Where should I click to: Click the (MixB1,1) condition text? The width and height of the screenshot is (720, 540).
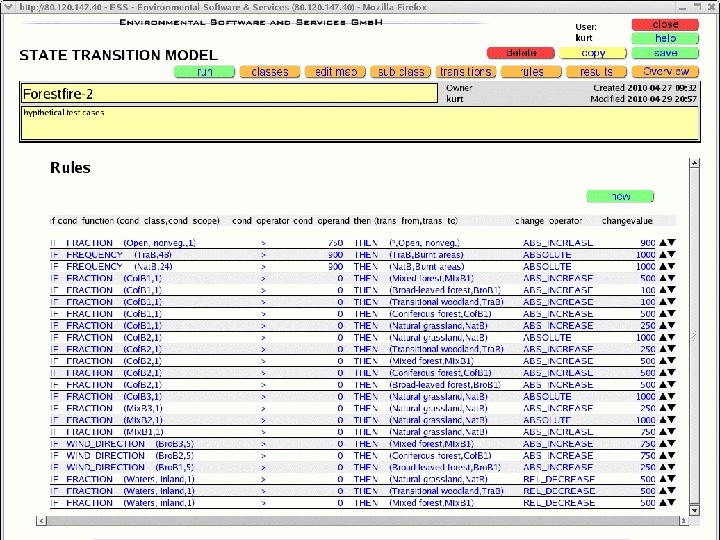point(143,432)
